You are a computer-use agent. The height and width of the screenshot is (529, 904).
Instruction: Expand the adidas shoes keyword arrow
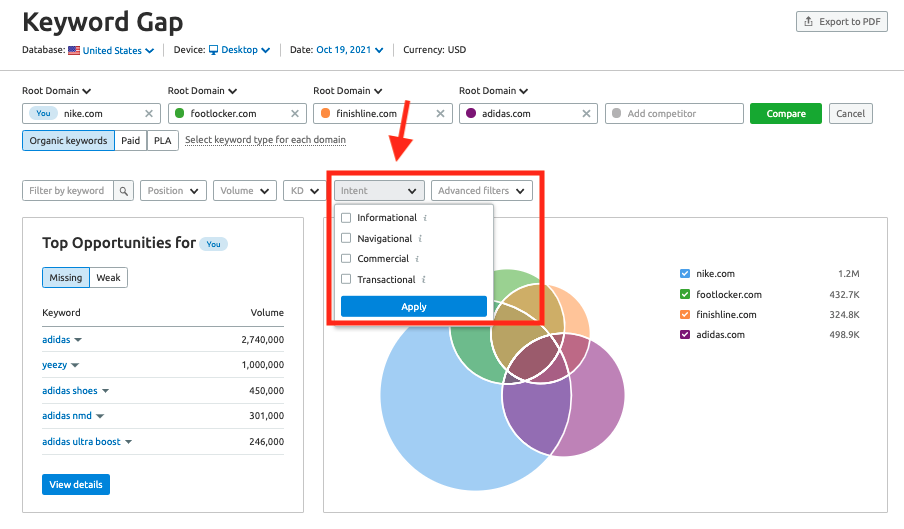(x=106, y=391)
